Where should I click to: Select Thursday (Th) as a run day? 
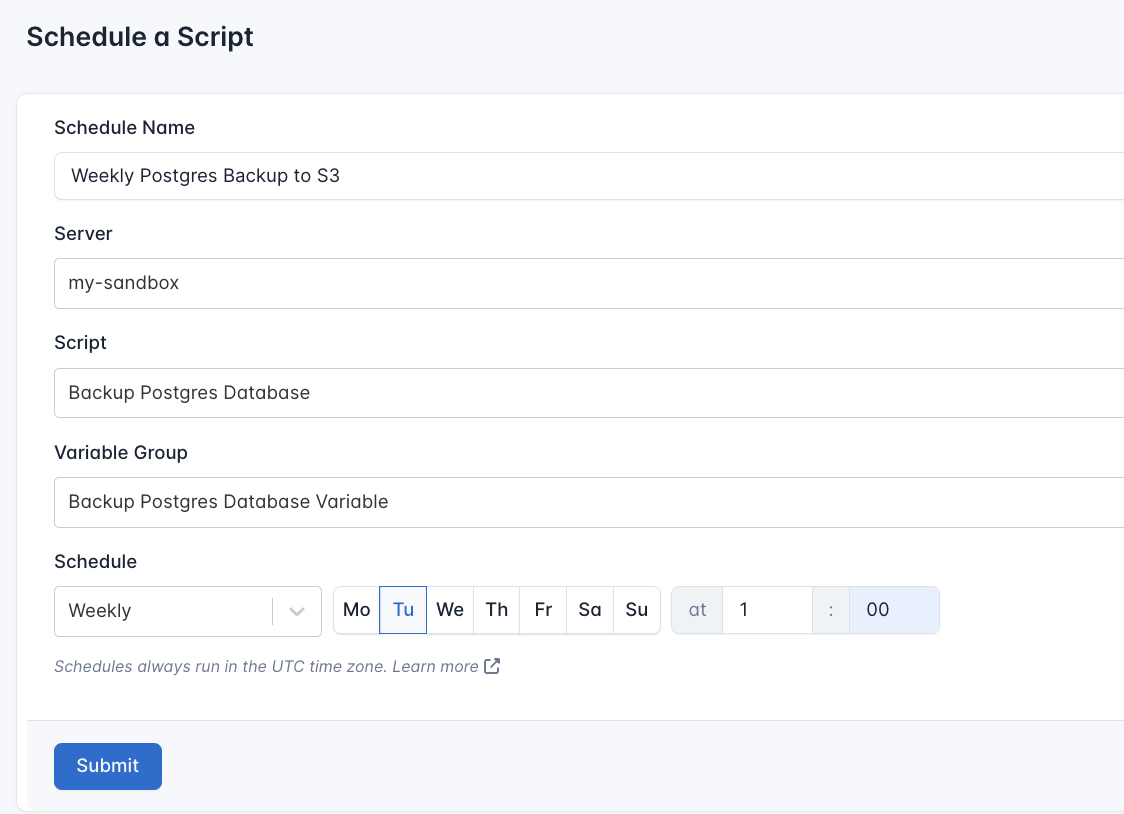click(496, 609)
